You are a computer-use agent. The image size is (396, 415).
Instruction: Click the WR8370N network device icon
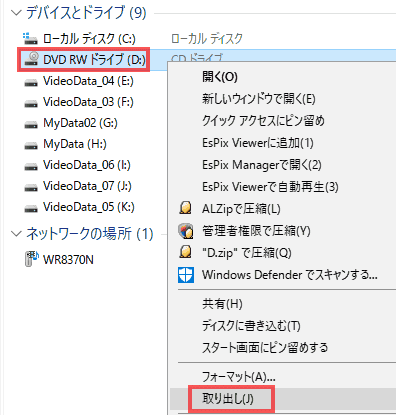(31, 259)
